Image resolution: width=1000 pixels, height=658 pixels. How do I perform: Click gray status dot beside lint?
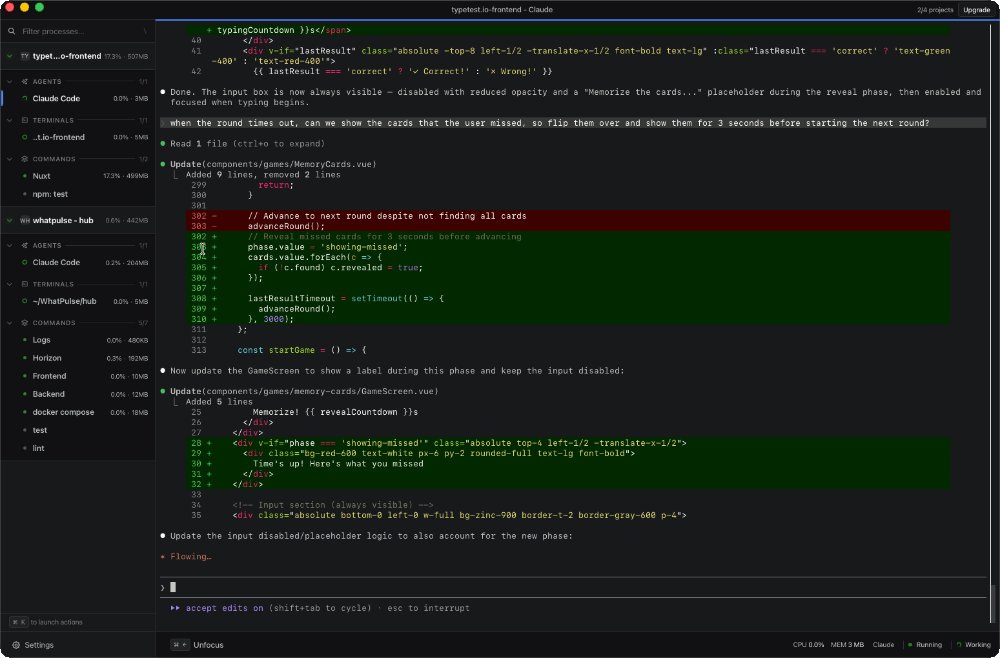[x=25, y=448]
